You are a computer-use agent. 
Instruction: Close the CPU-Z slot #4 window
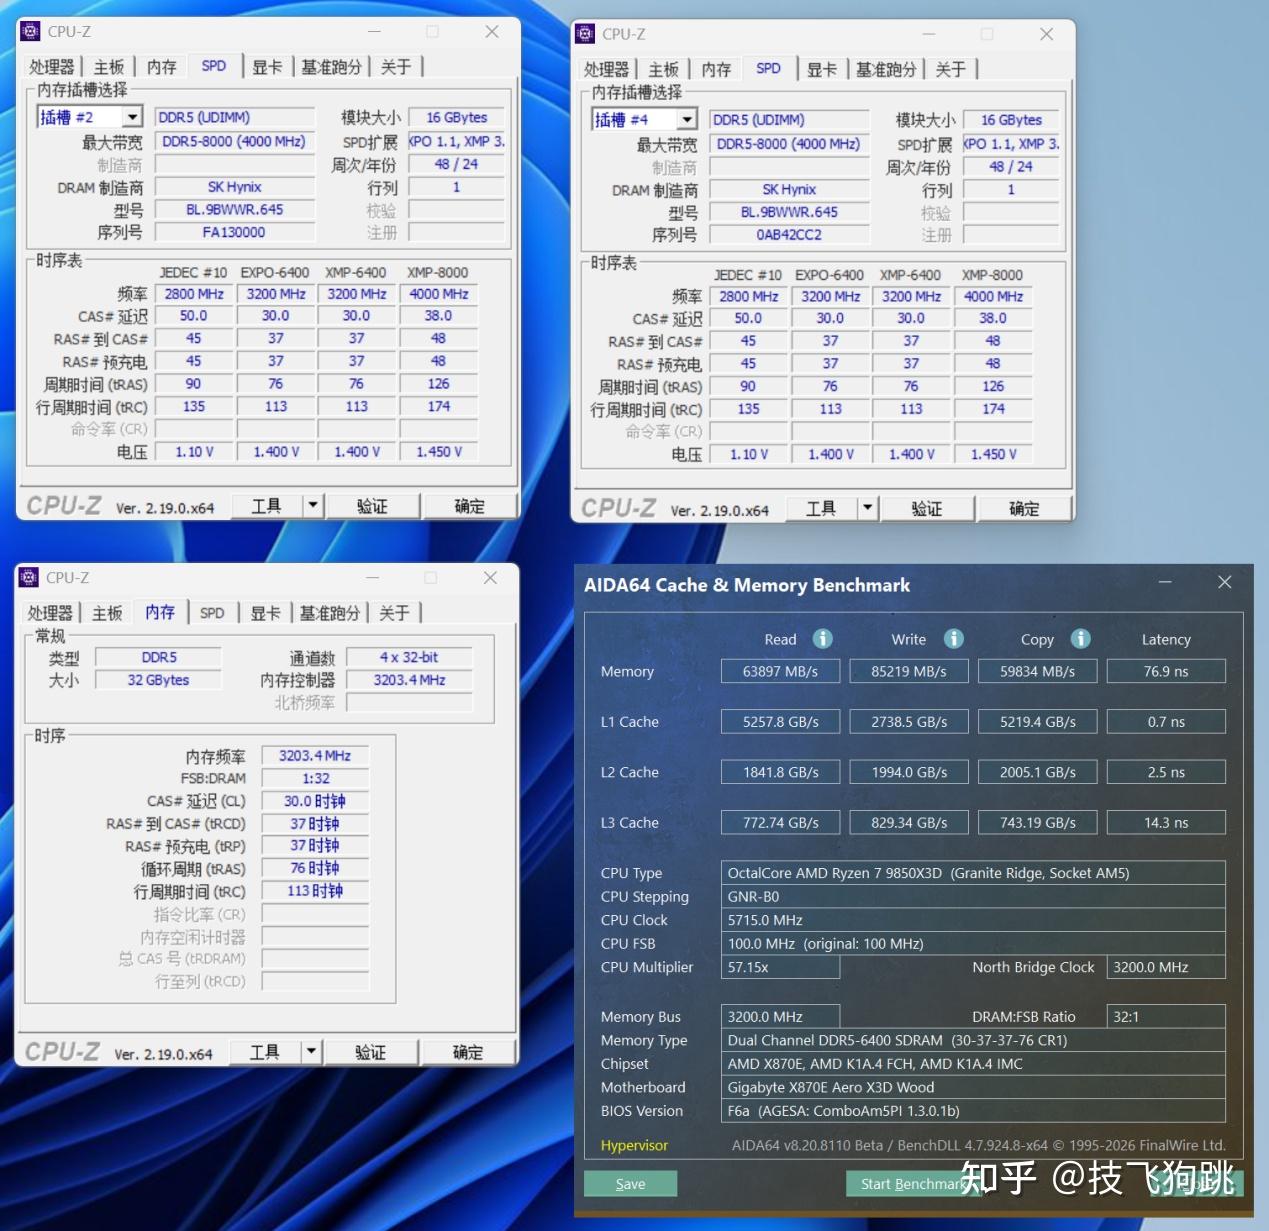pos(1046,34)
